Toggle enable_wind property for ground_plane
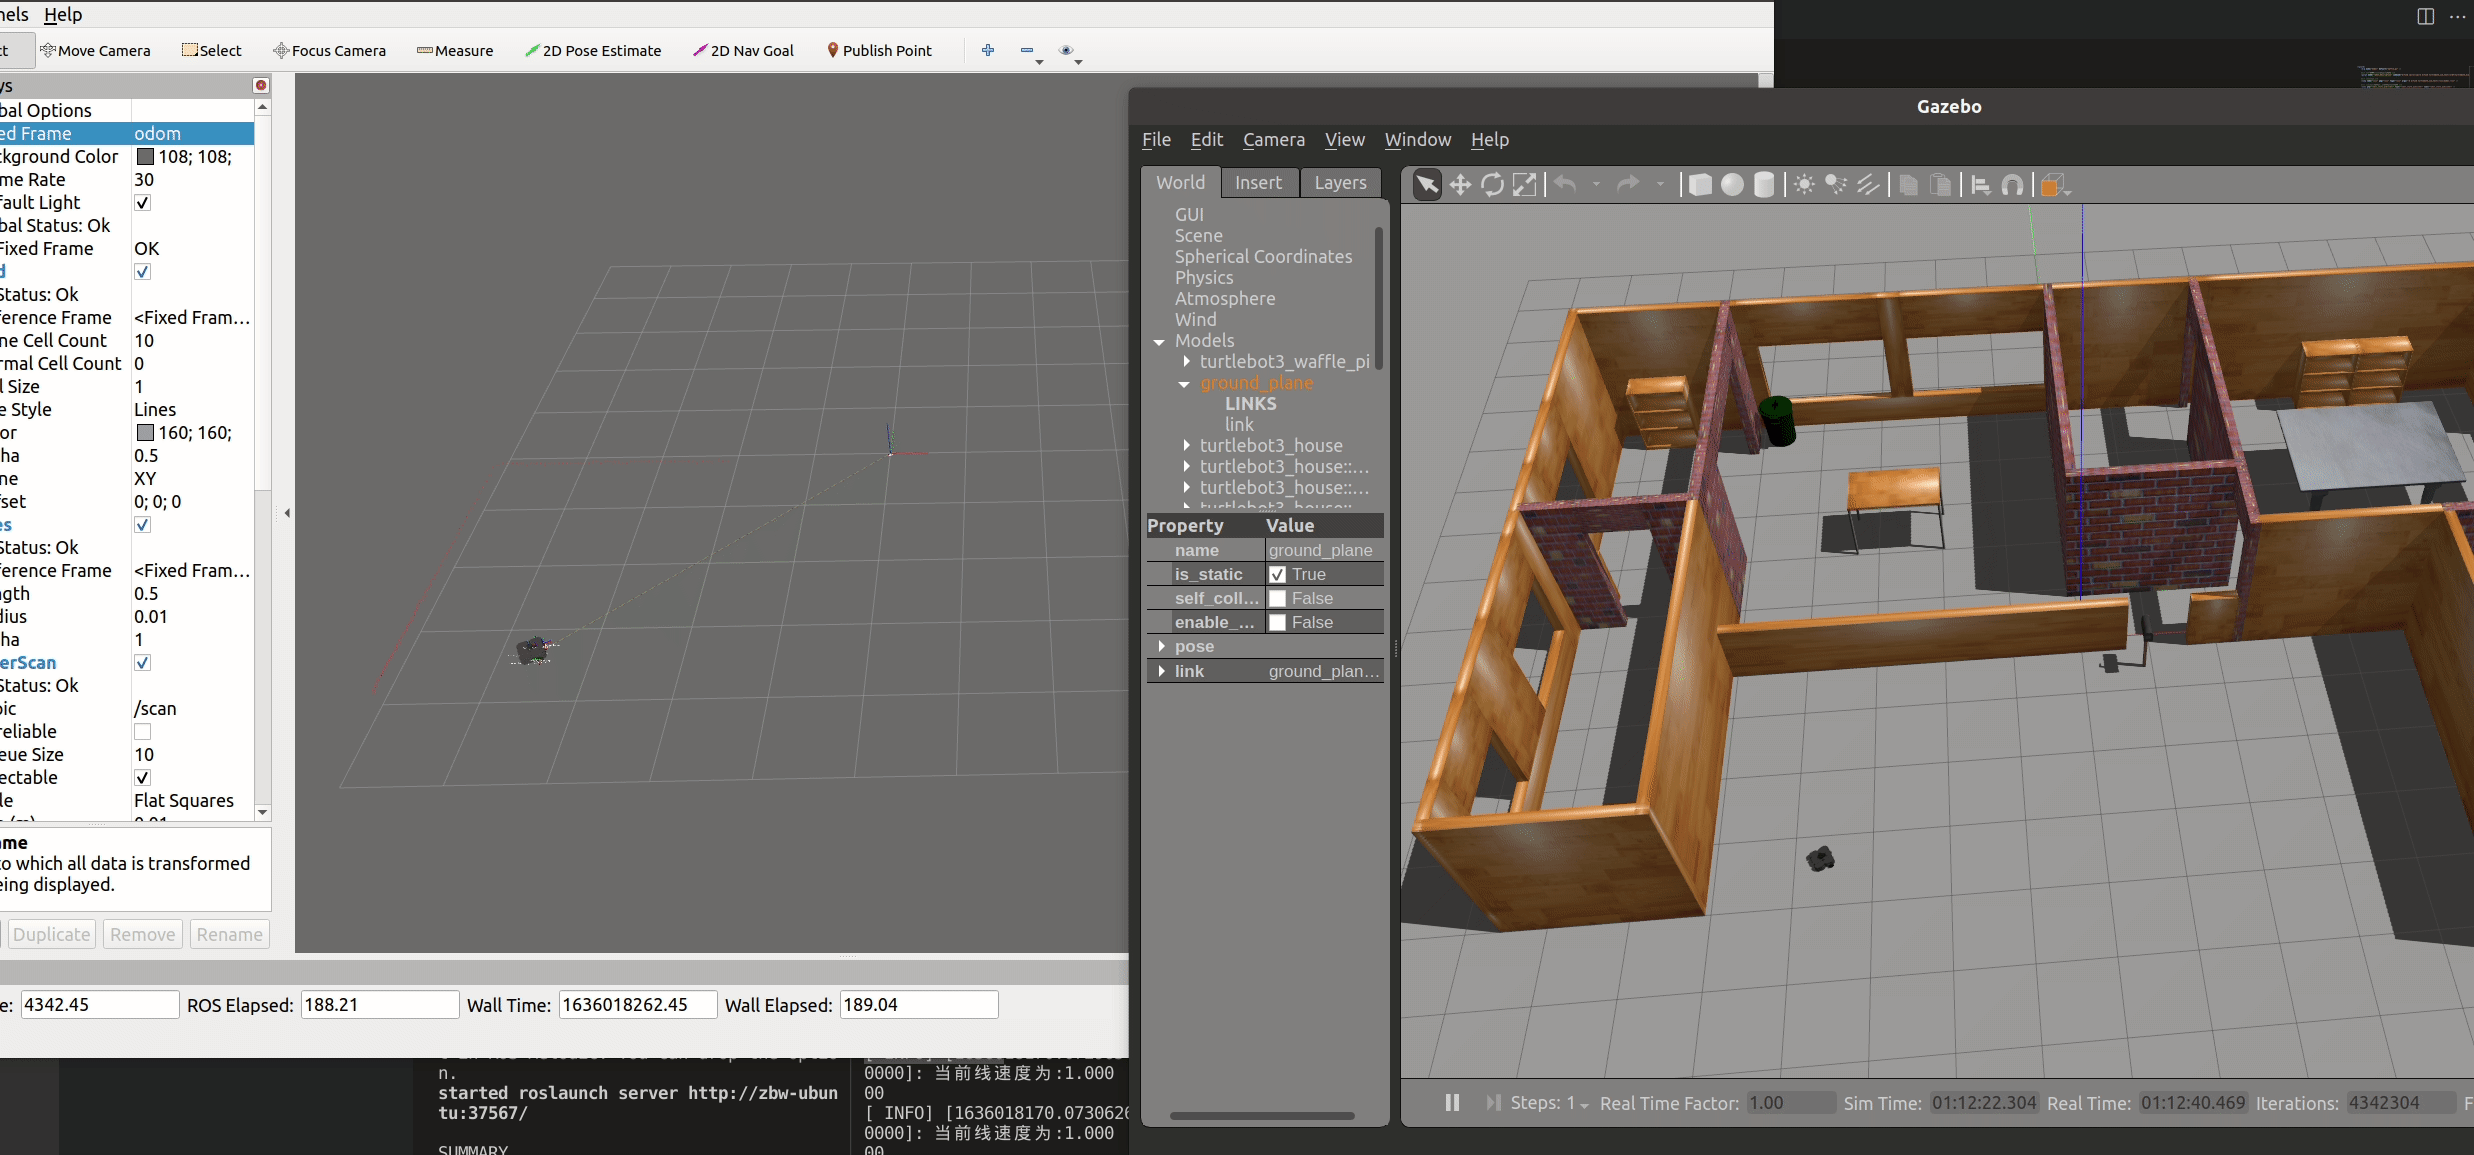This screenshot has width=2474, height=1155. 1275,622
